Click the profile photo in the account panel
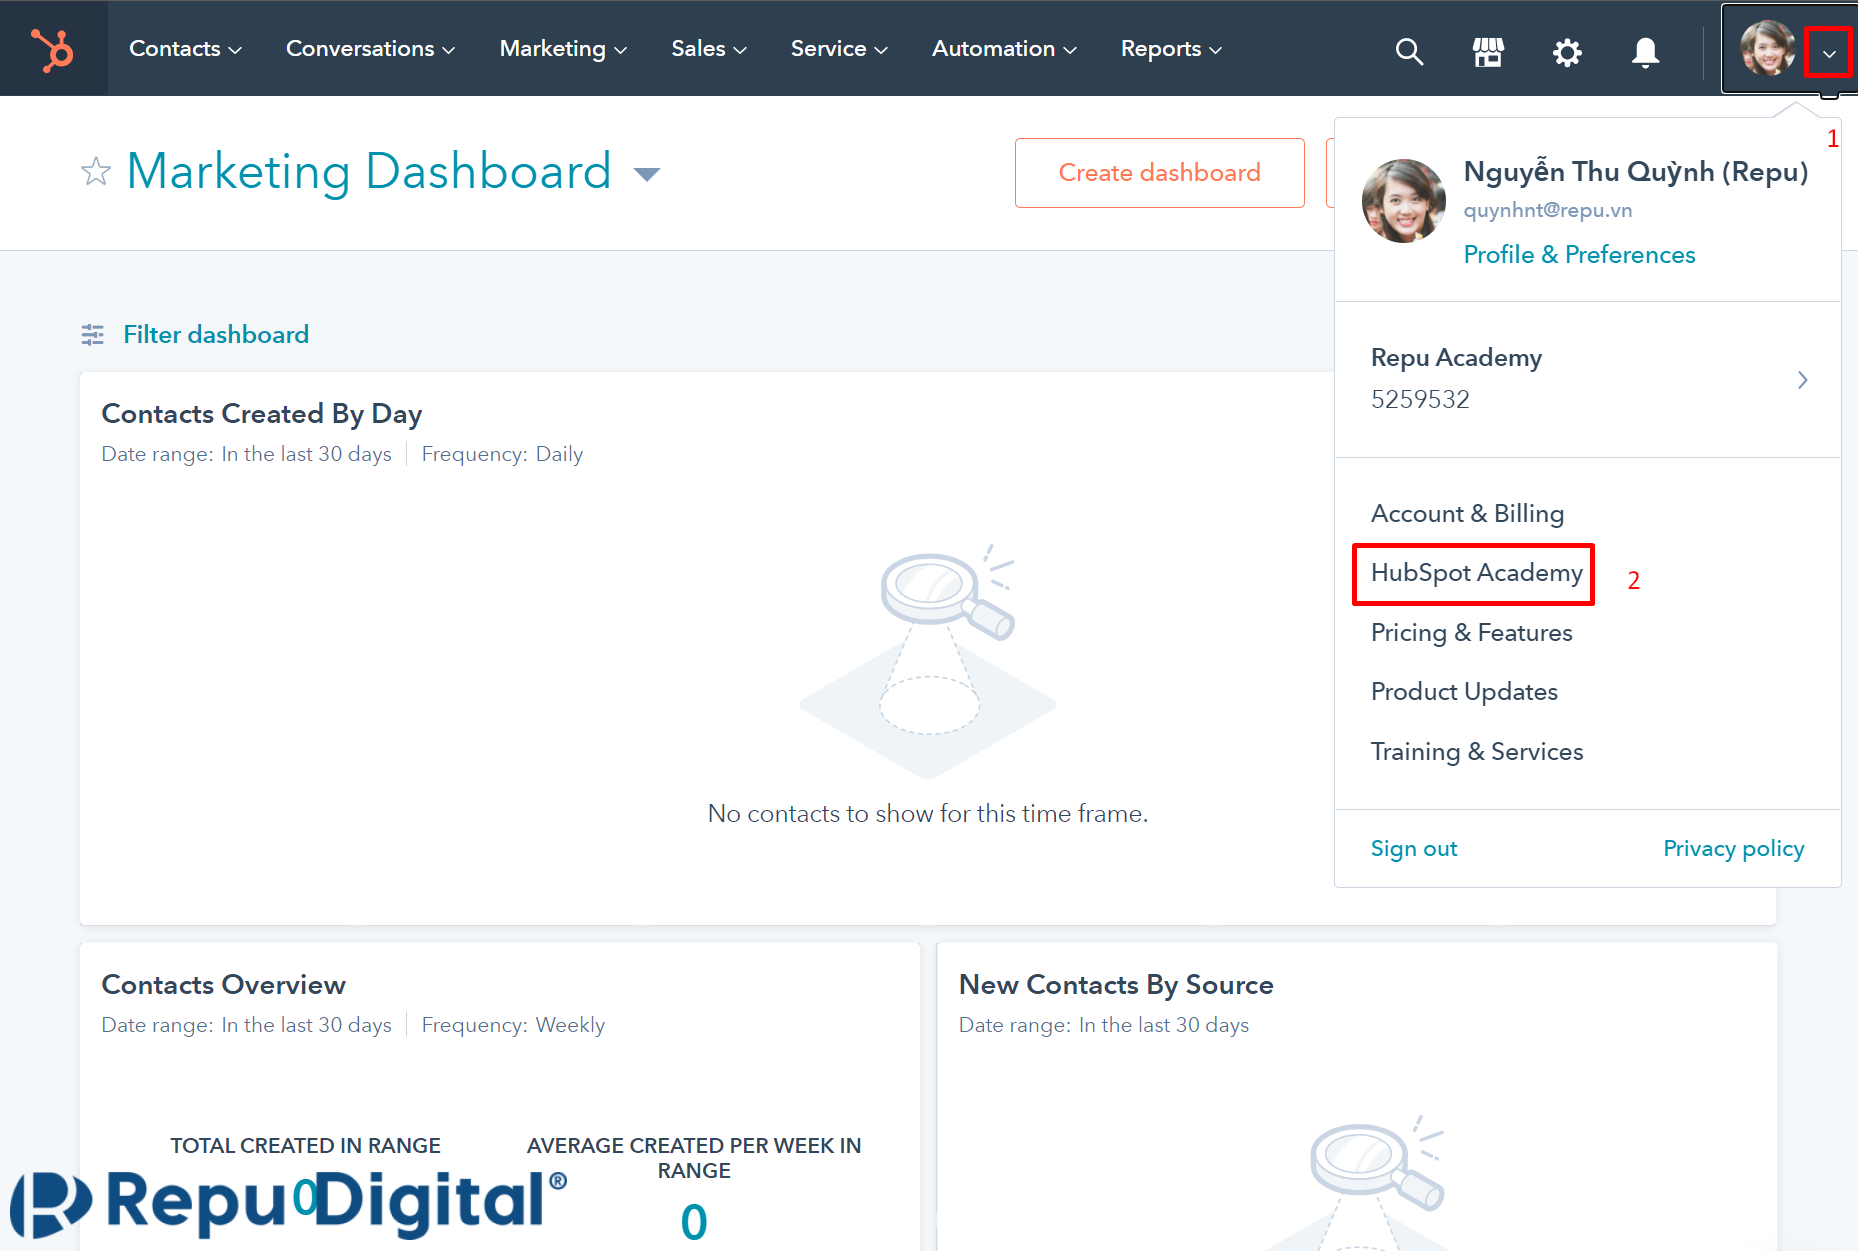The width and height of the screenshot is (1858, 1251). [x=1403, y=200]
